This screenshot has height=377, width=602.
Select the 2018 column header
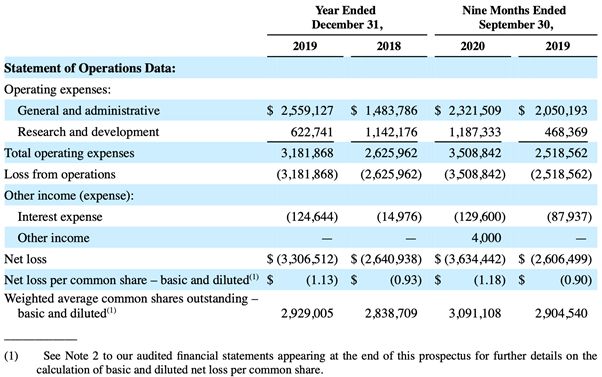[x=389, y=46]
